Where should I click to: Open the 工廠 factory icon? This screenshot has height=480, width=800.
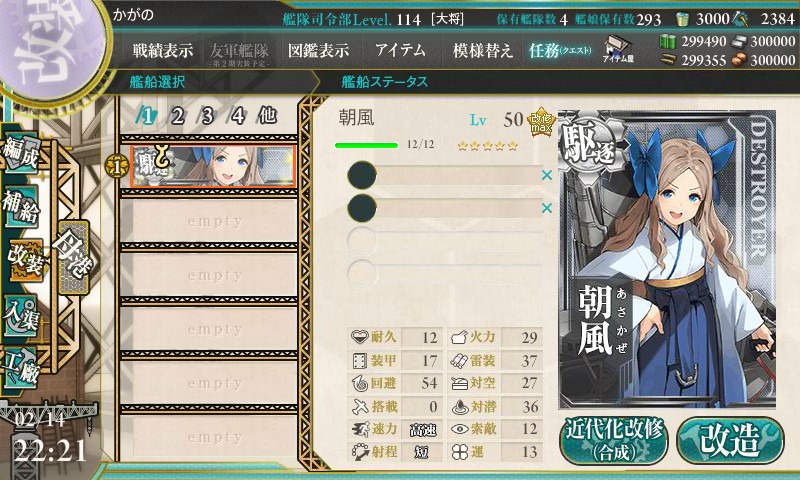tap(21, 368)
